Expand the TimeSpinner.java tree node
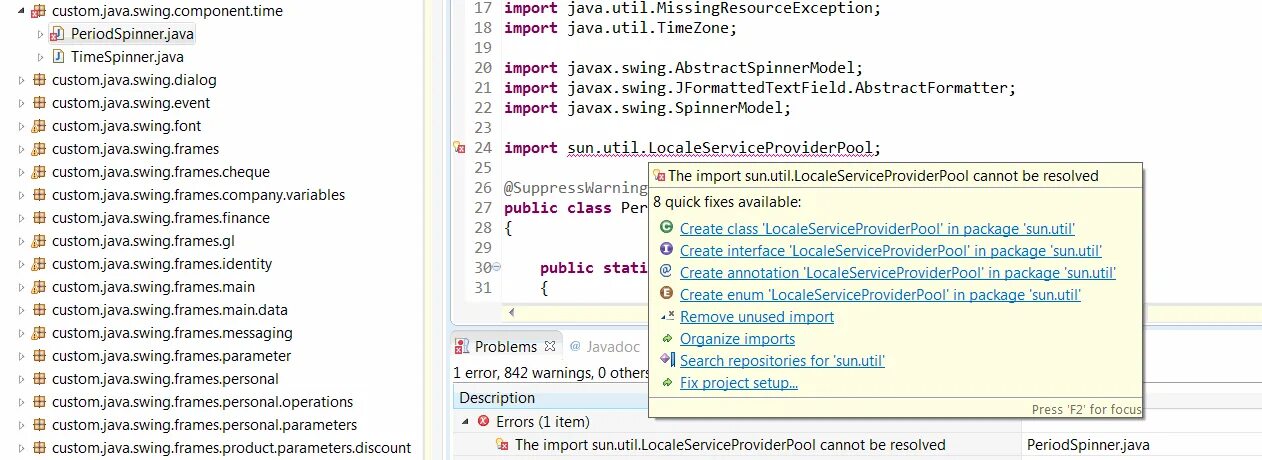The width and height of the screenshot is (1262, 460). (41, 57)
